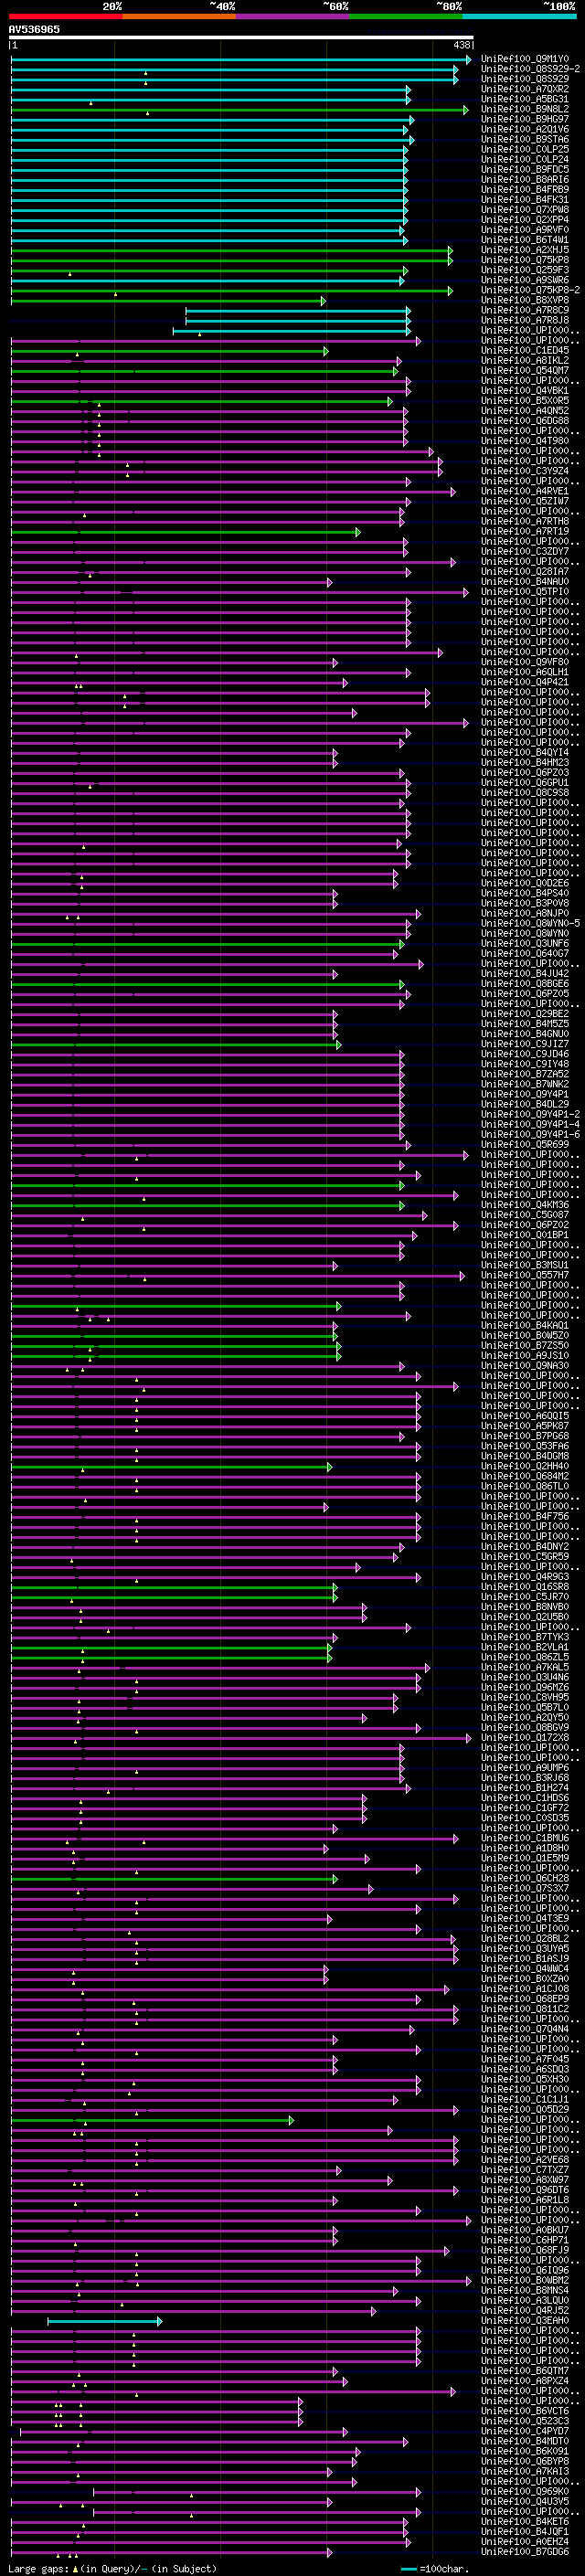Click the UniRef100_A2XHJ5 label

pos(525,249)
